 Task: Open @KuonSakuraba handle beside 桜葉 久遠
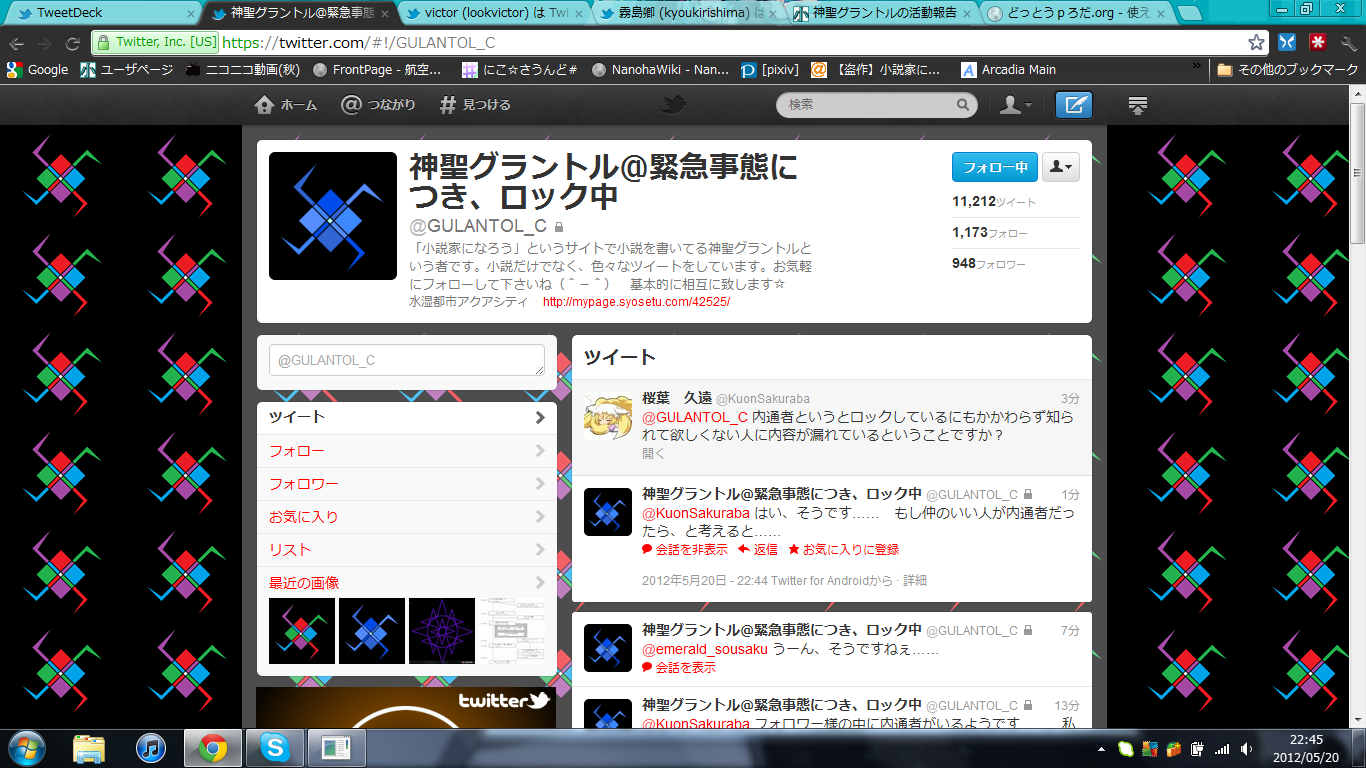click(763, 398)
